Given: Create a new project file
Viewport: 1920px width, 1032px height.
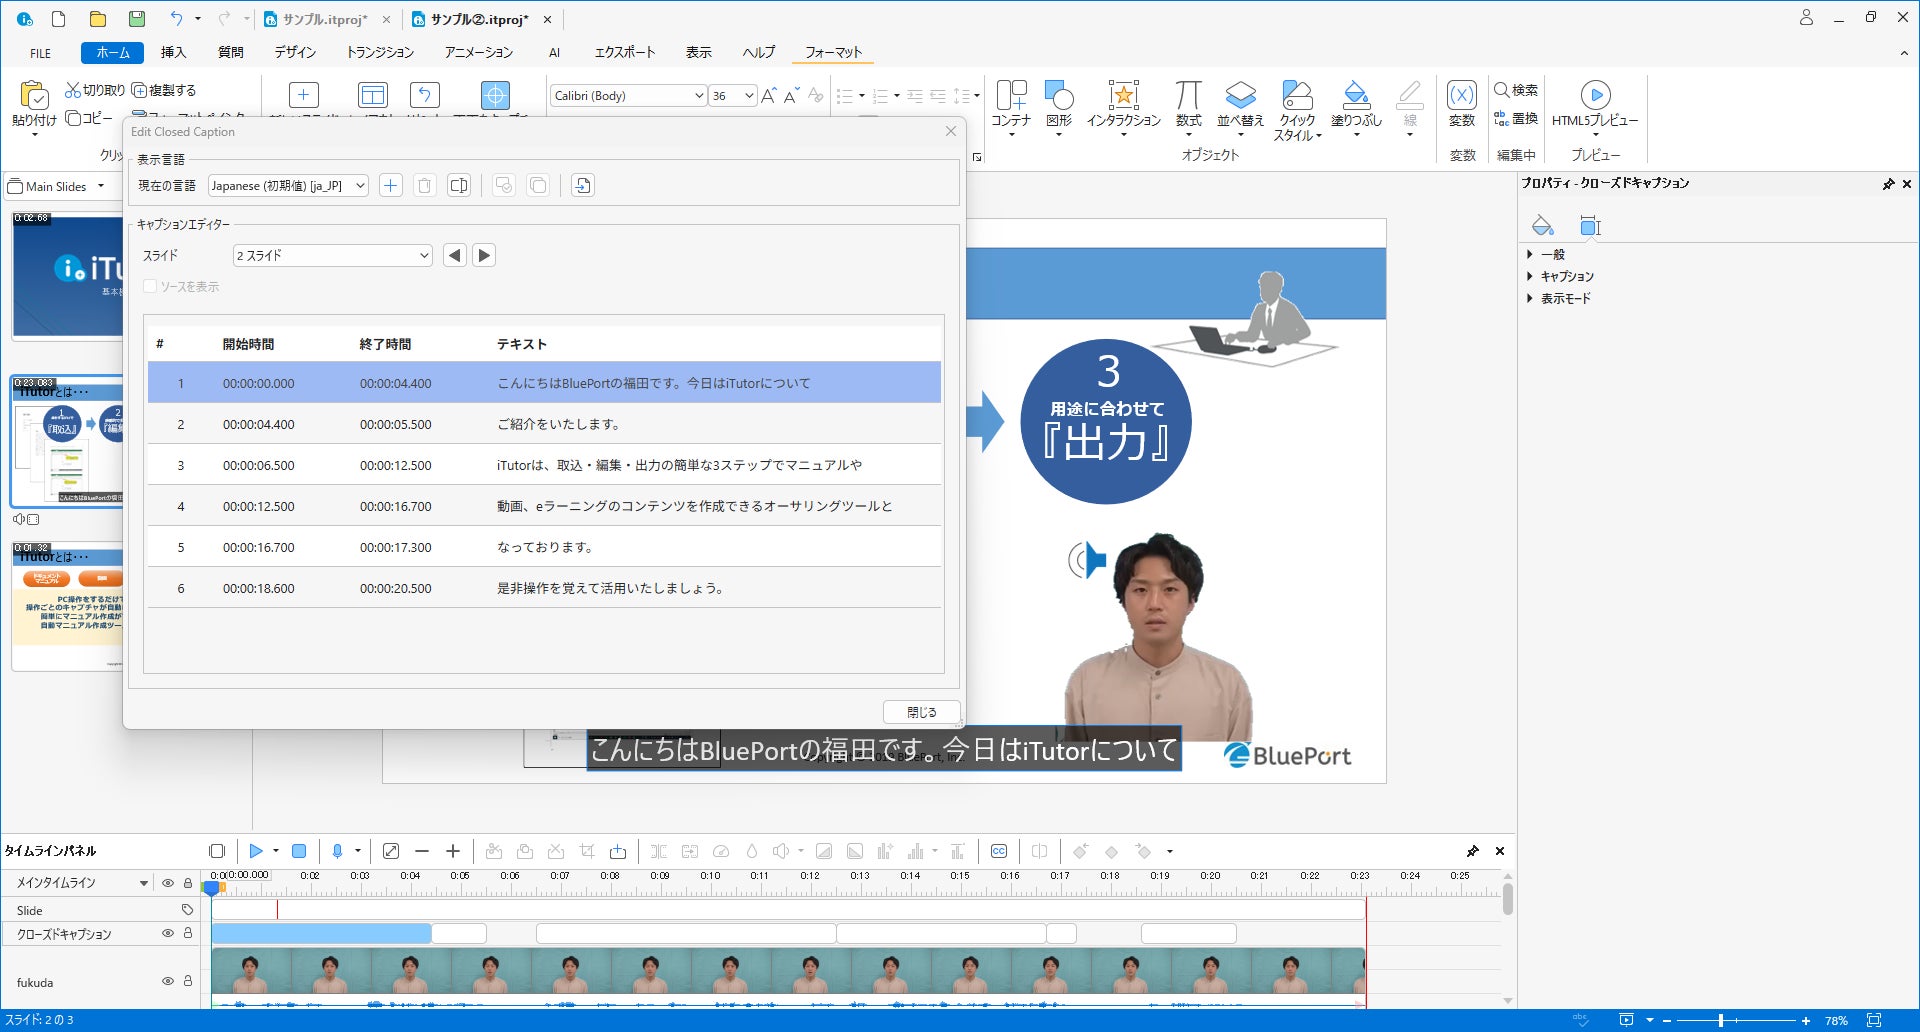Looking at the screenshot, I should point(59,18).
